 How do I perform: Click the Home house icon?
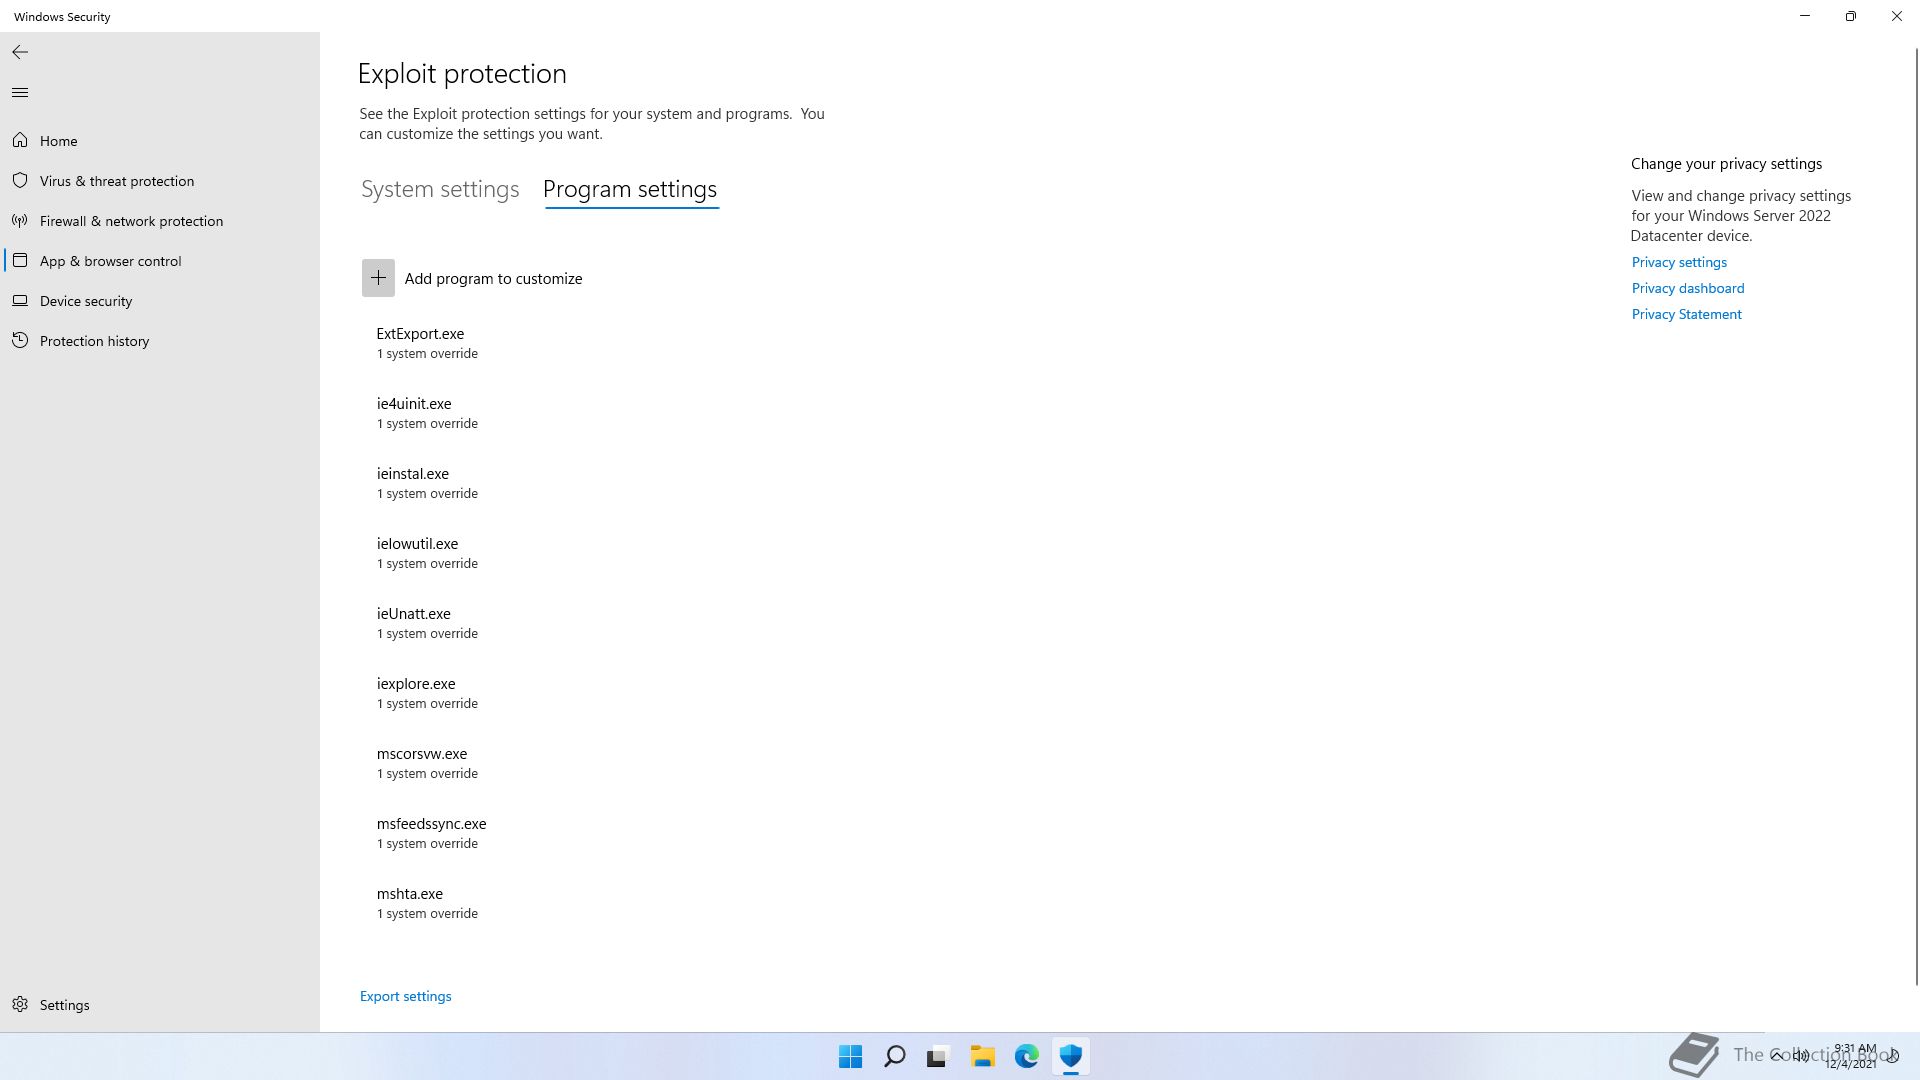[x=20, y=141]
